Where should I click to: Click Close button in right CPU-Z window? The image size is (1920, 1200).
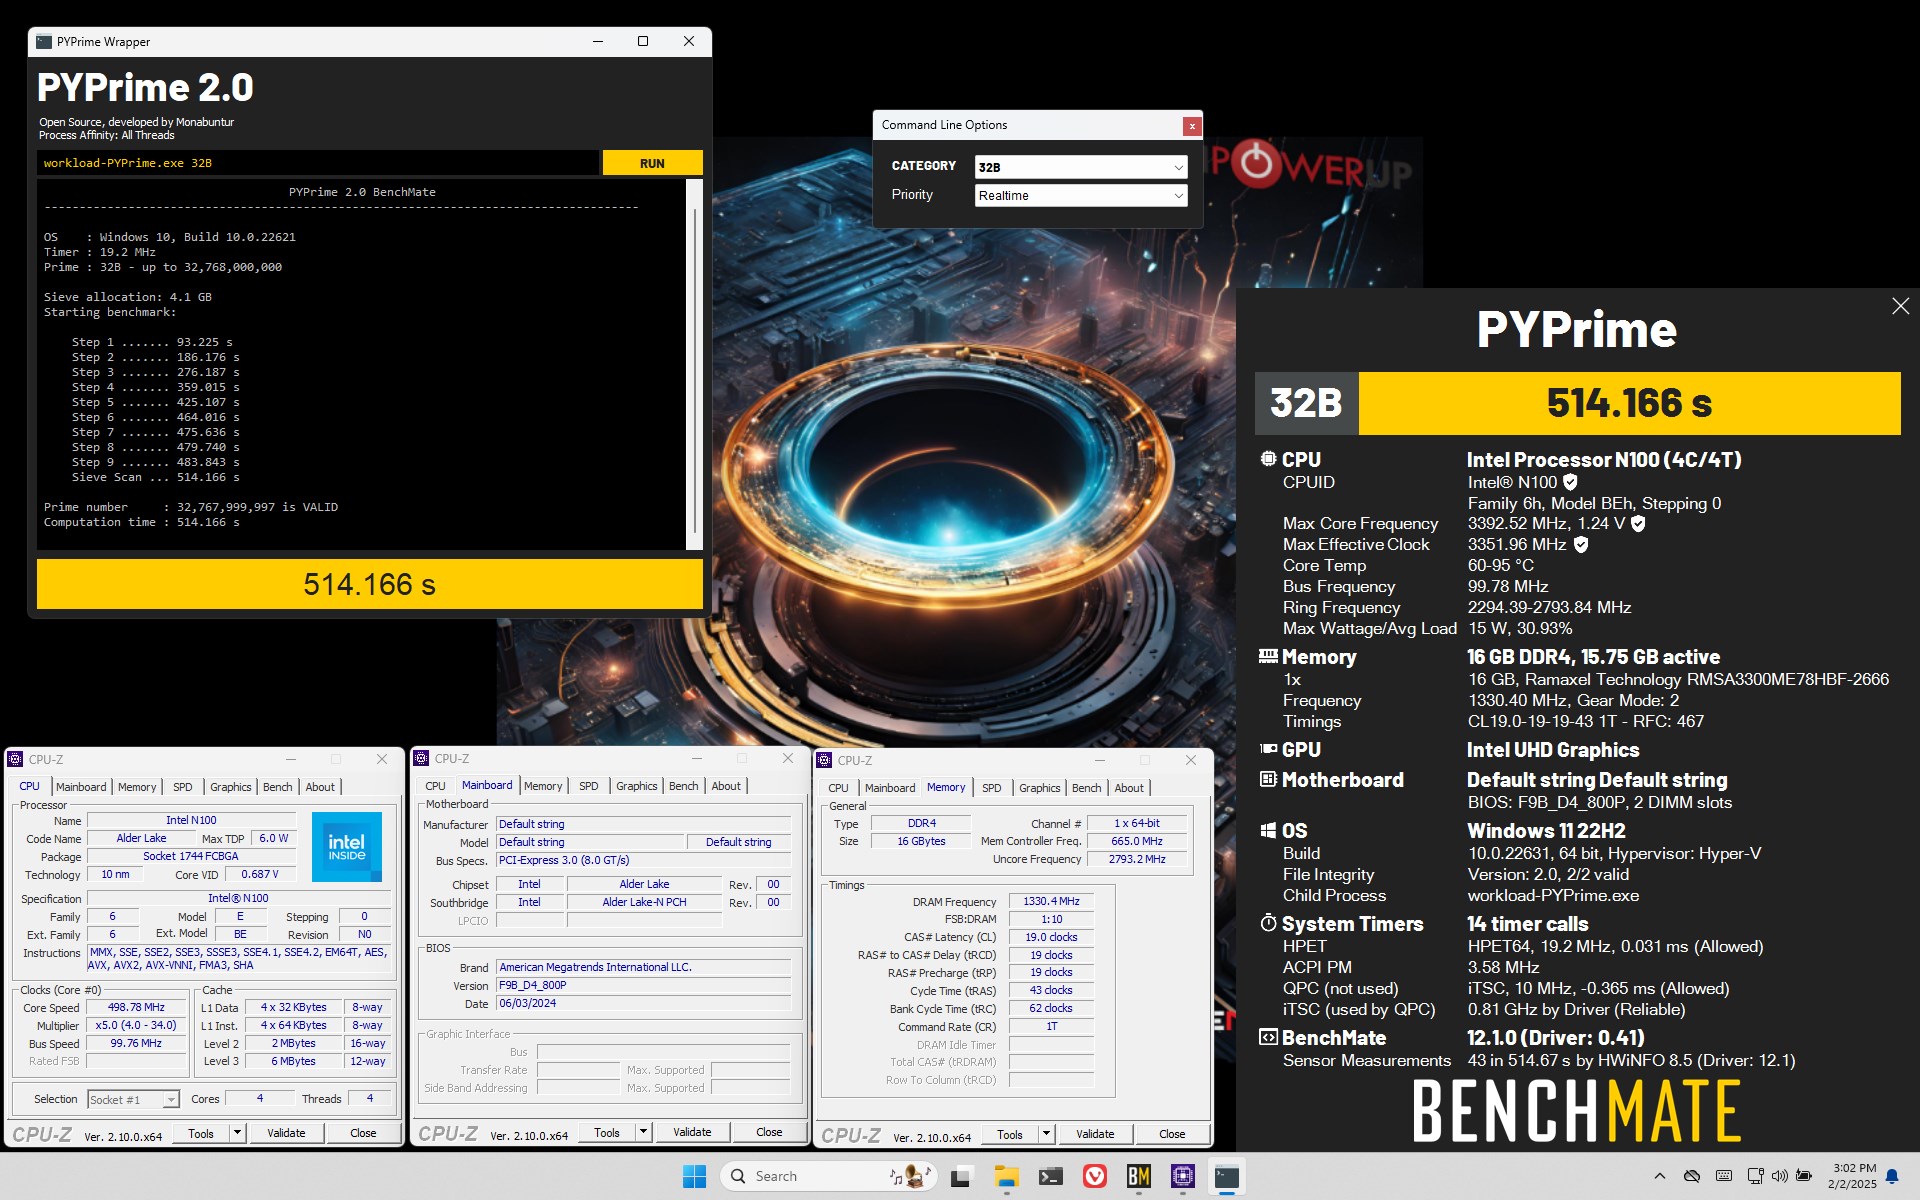point(1172,1134)
